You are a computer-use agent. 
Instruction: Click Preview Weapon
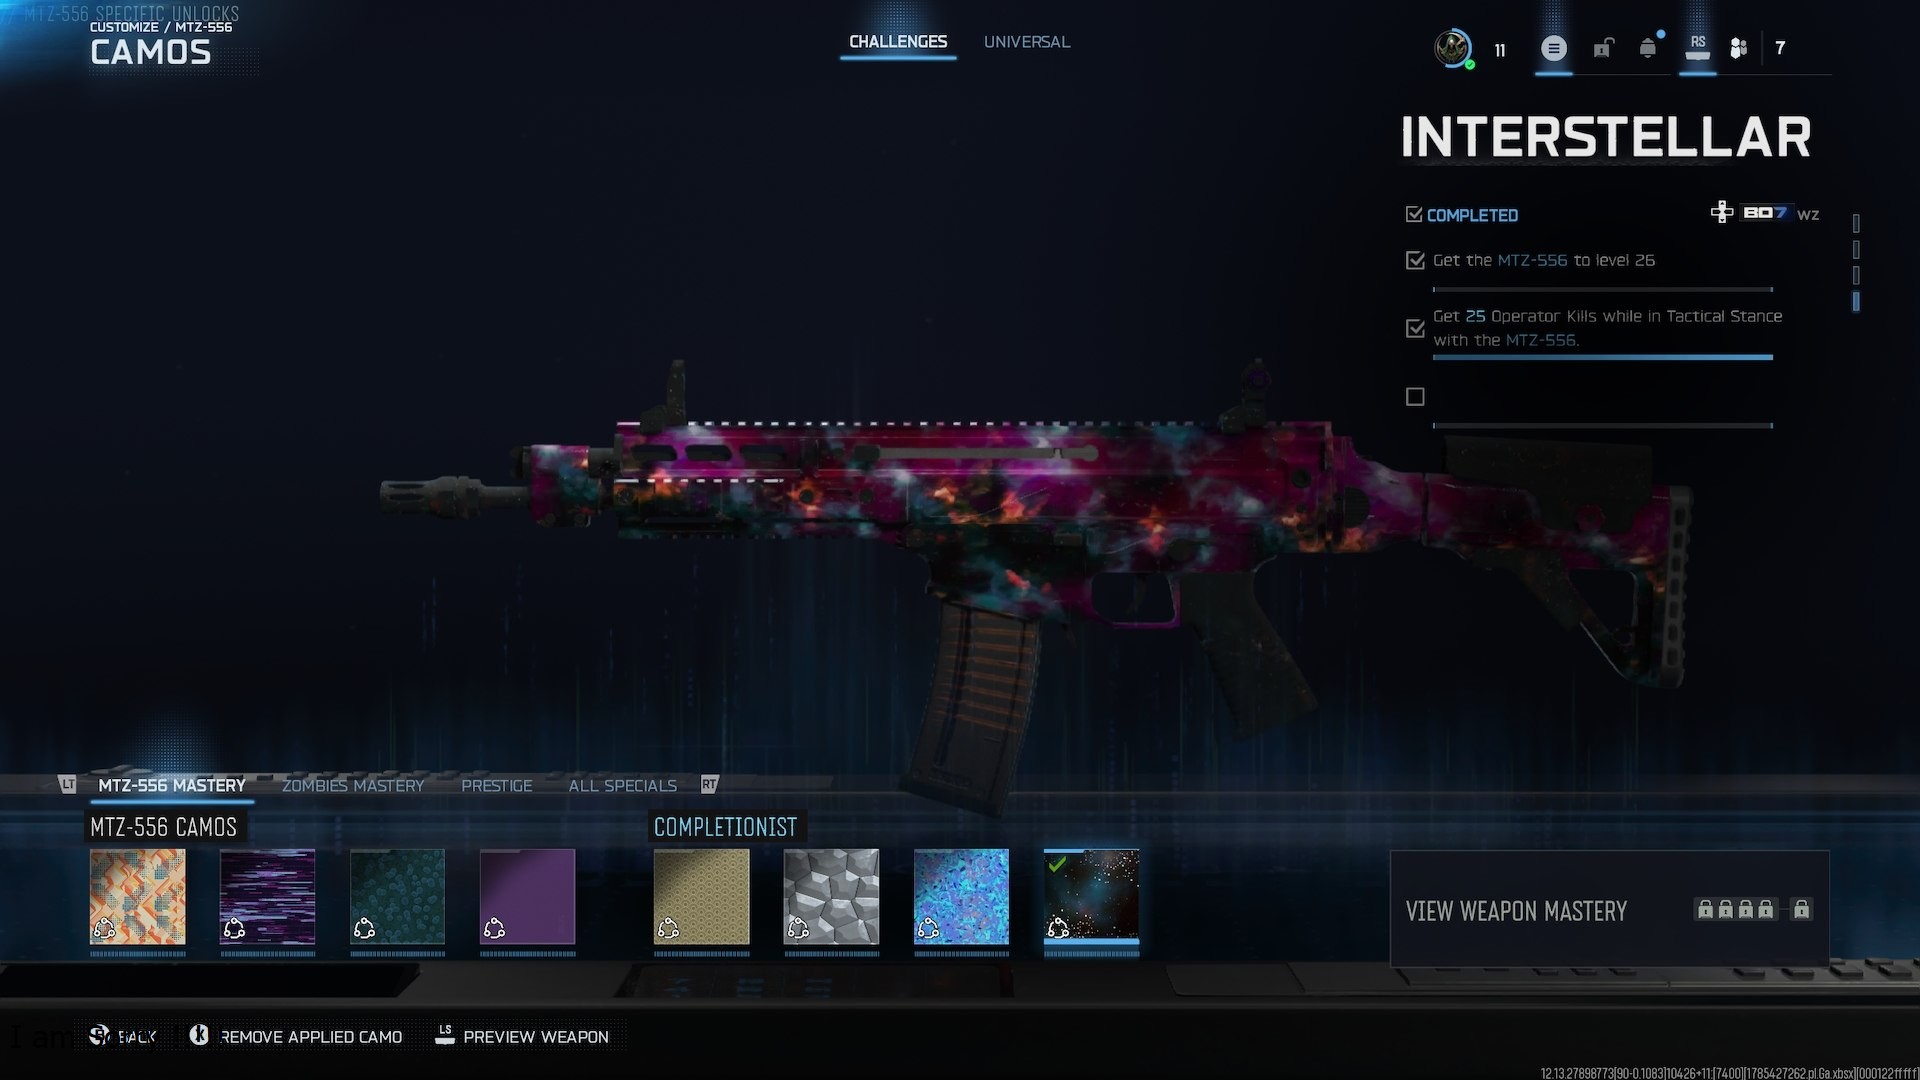[536, 1037]
